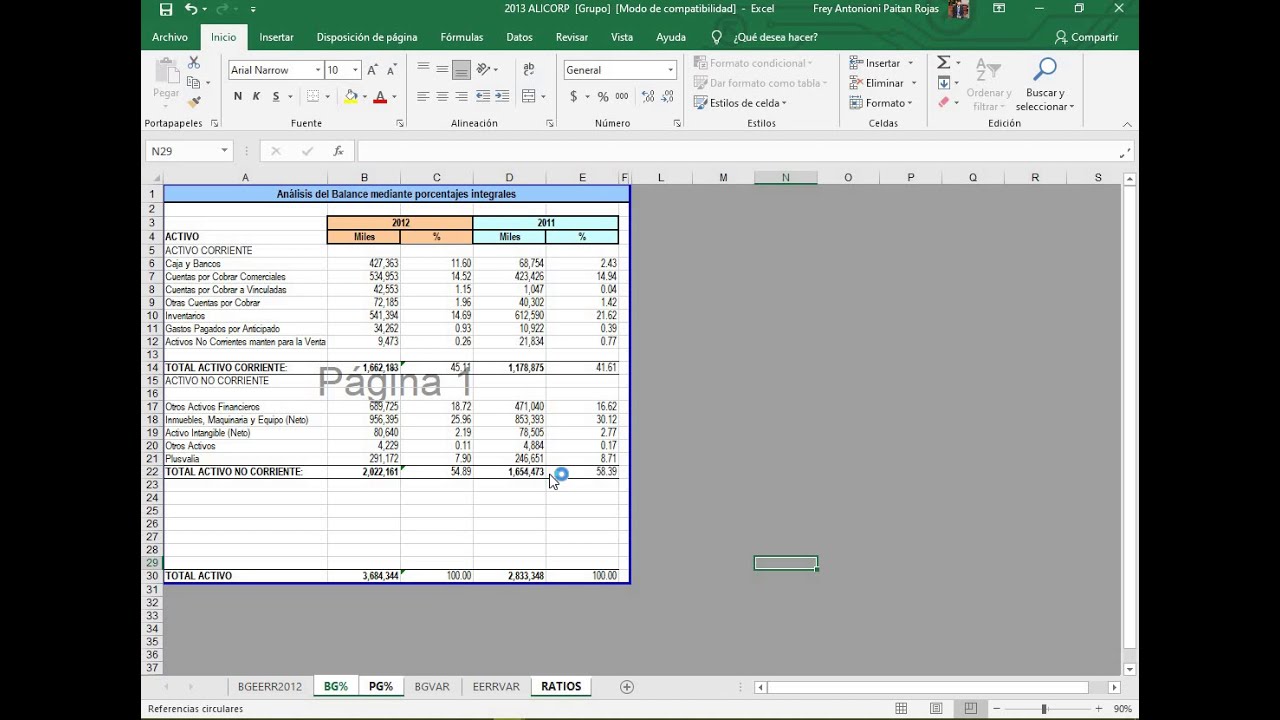Click the Cut scissors icon
This screenshot has height=720, width=1280.
[x=194, y=63]
